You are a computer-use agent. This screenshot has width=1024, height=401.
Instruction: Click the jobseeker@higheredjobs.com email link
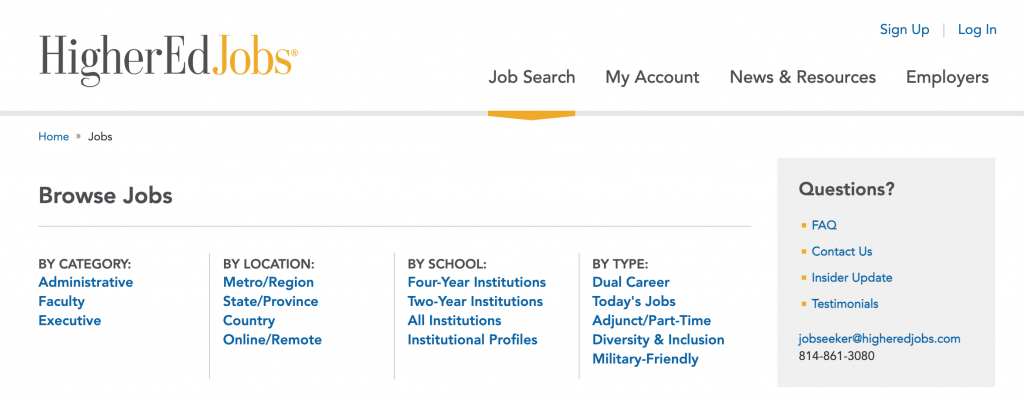pyautogui.click(x=880, y=339)
